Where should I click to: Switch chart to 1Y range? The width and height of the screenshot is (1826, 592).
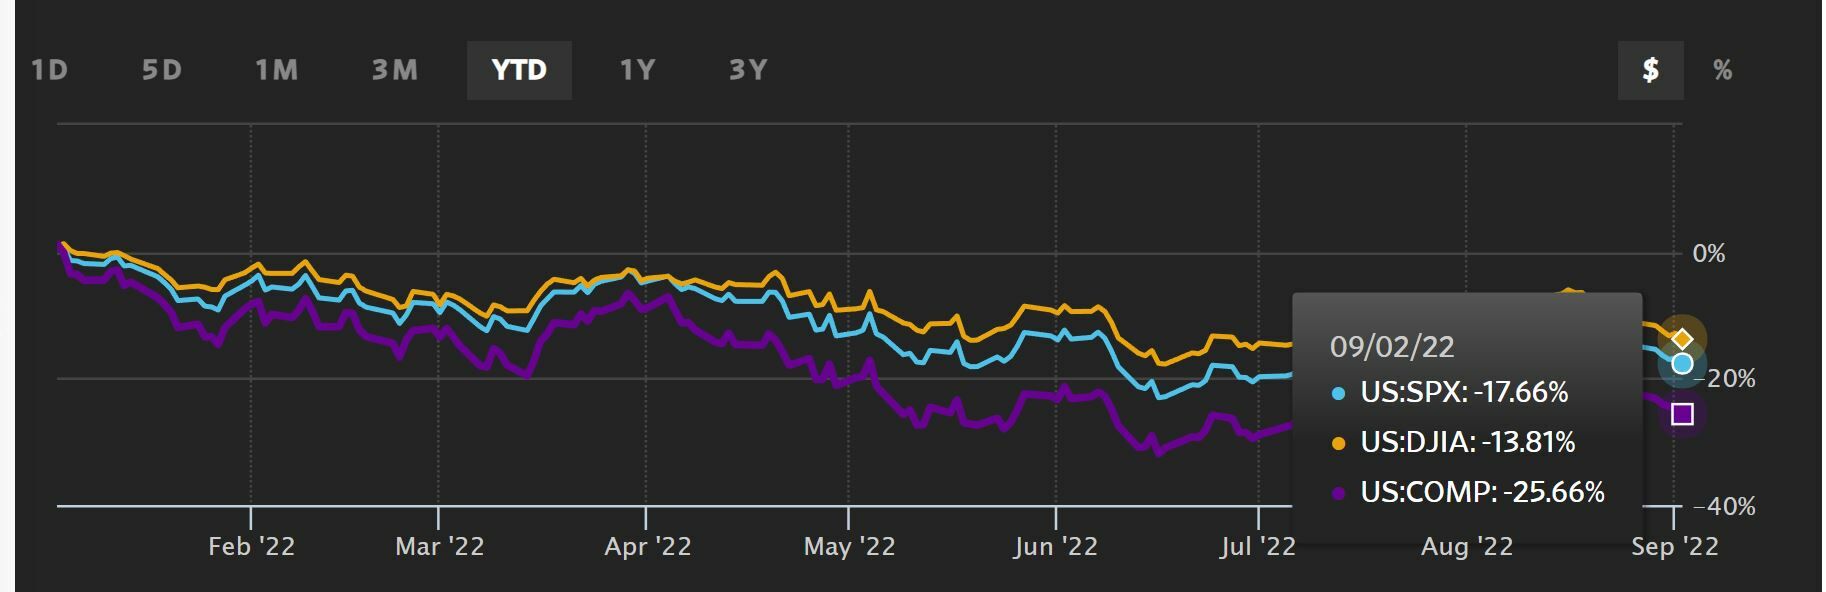(x=637, y=70)
